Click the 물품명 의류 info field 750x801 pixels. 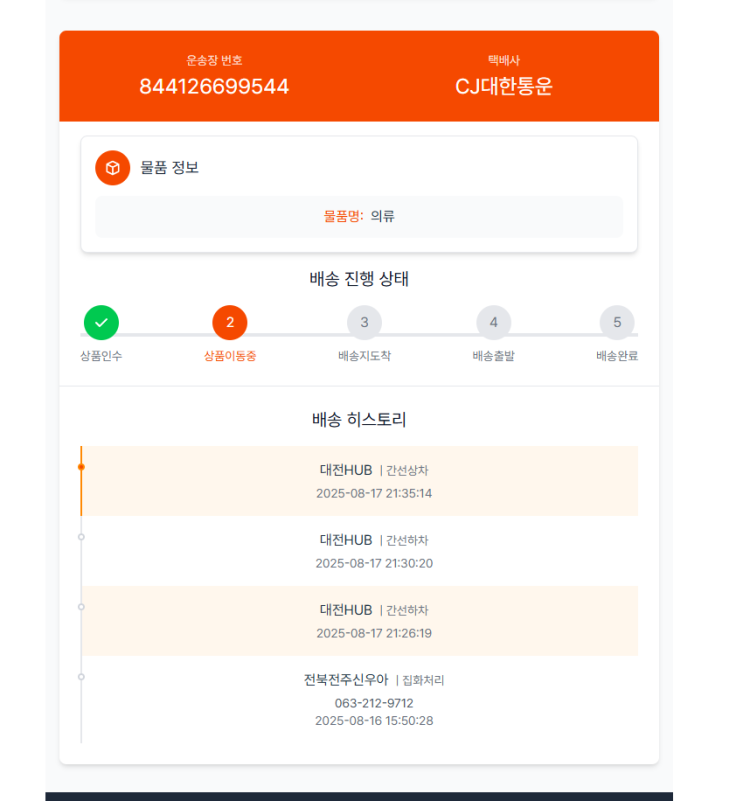(x=359, y=217)
